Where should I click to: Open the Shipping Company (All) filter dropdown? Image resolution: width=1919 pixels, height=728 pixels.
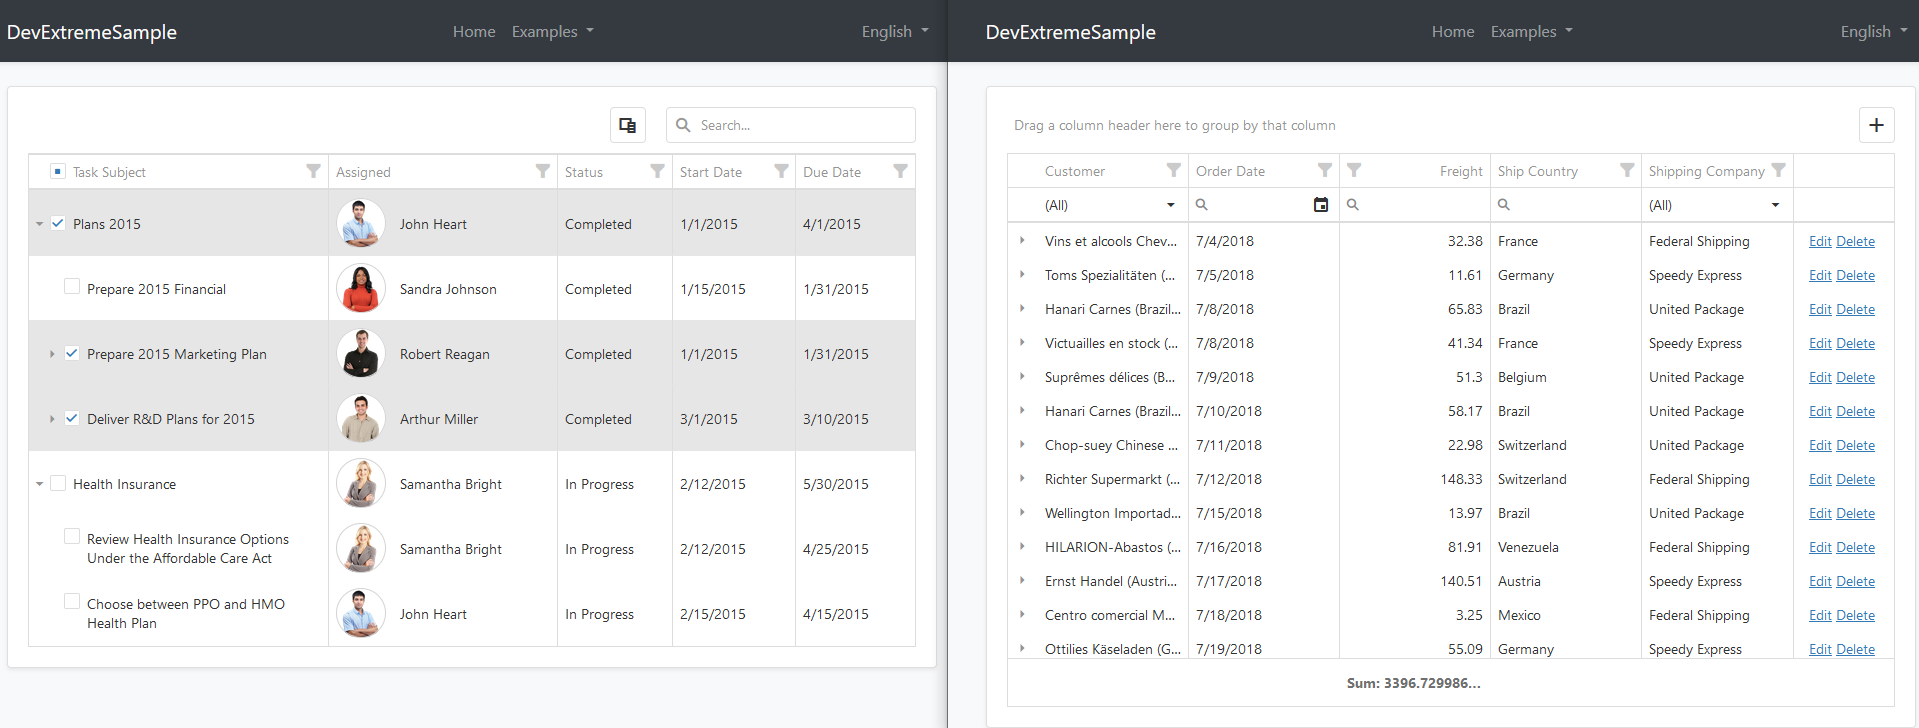pyautogui.click(x=1775, y=205)
